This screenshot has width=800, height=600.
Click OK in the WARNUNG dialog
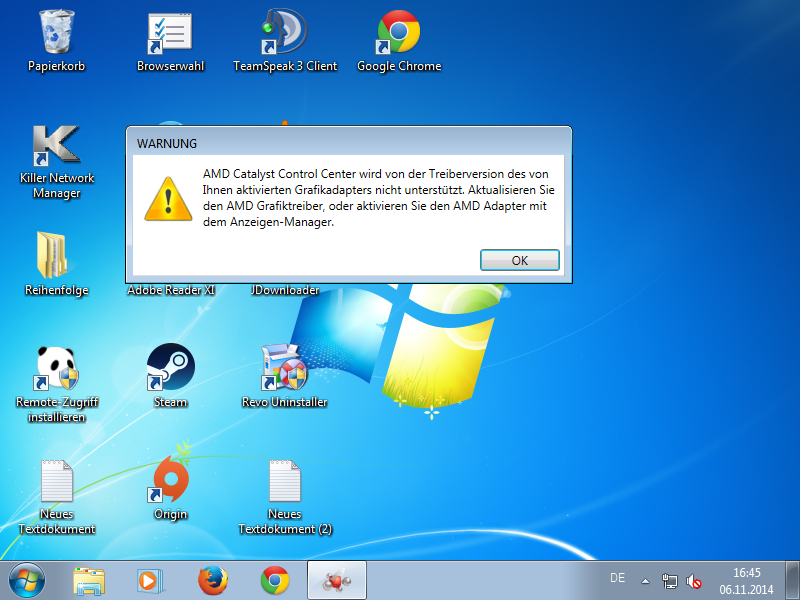click(519, 260)
